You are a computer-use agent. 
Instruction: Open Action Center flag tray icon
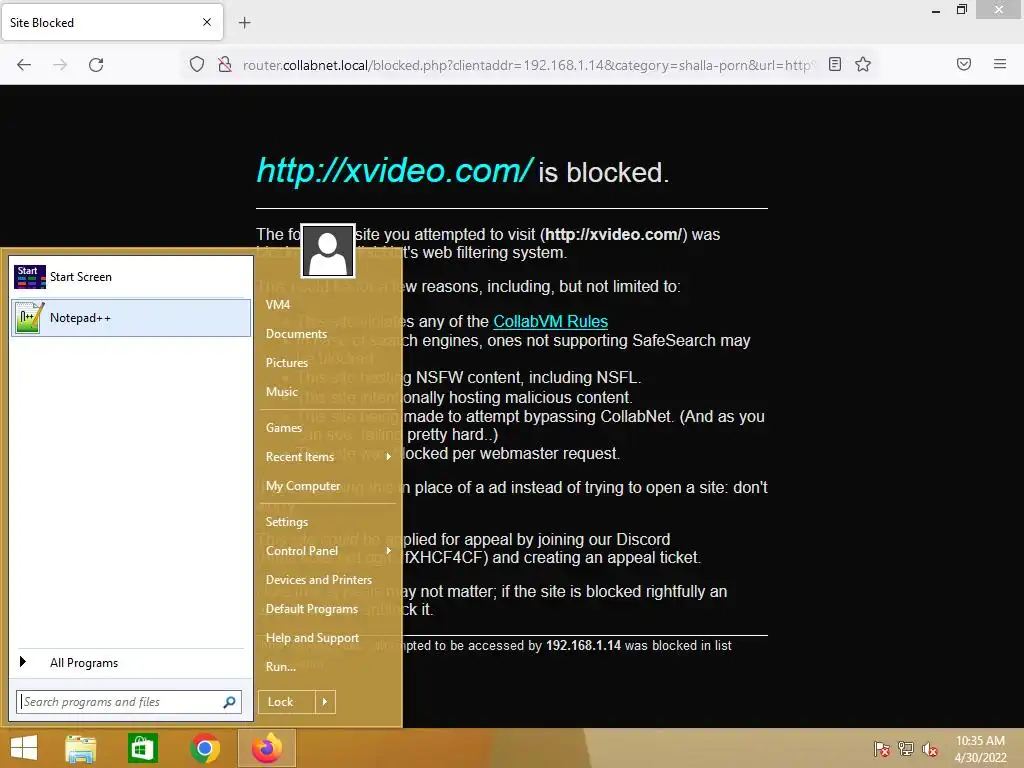882,749
